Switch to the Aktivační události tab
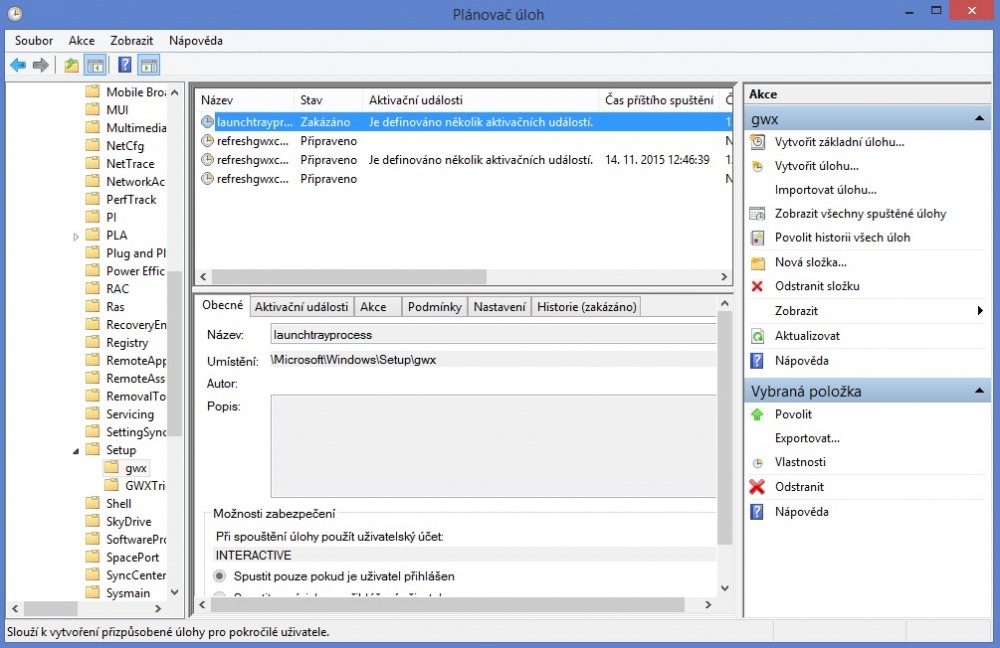The height and width of the screenshot is (648, 1000). pos(301,307)
